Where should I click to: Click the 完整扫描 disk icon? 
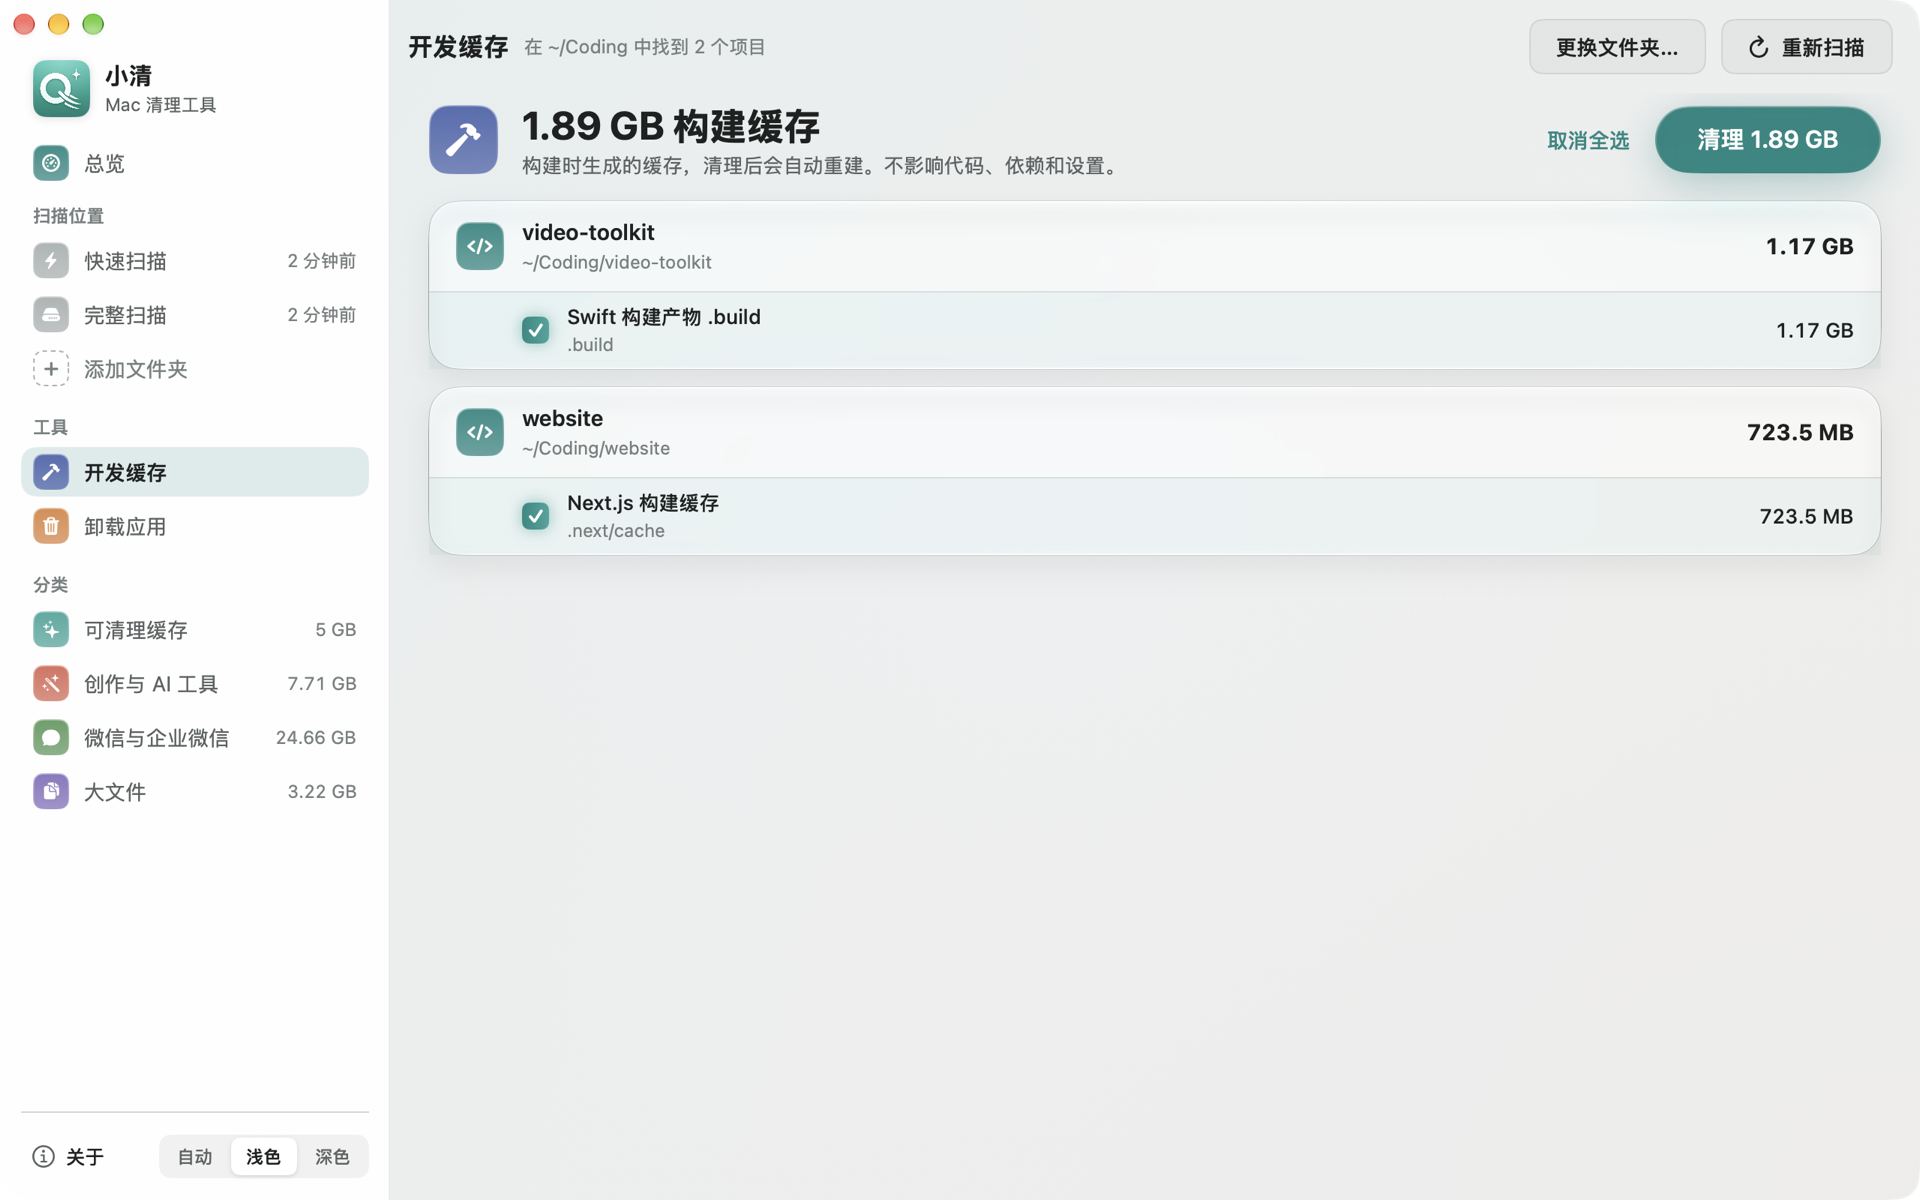coord(51,315)
